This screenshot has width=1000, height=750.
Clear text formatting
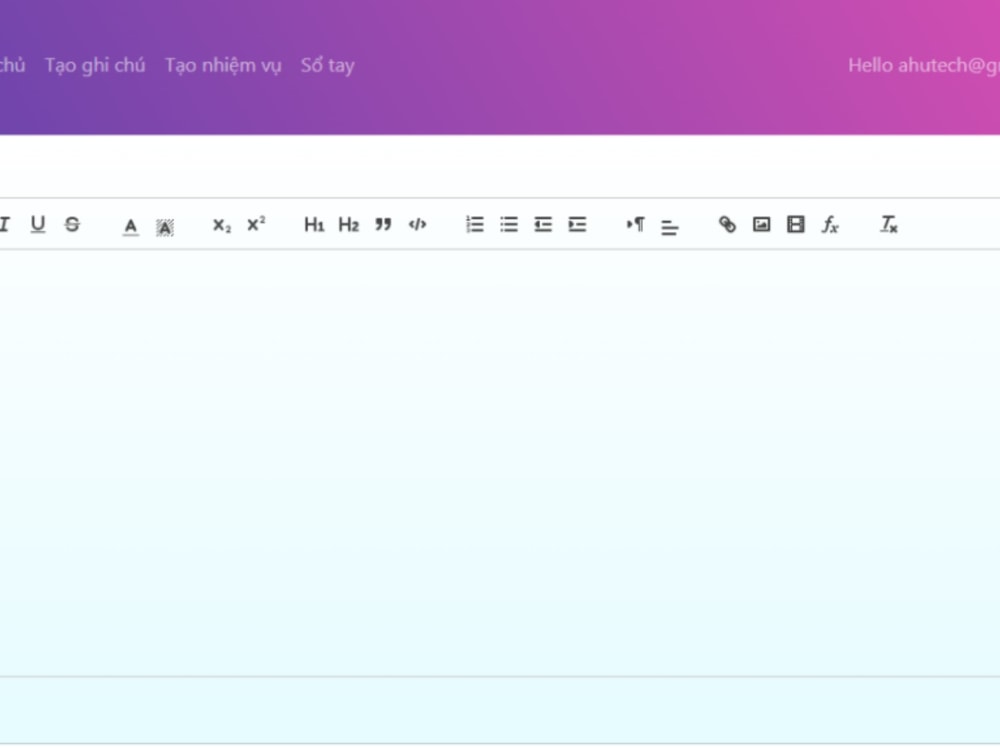click(888, 224)
